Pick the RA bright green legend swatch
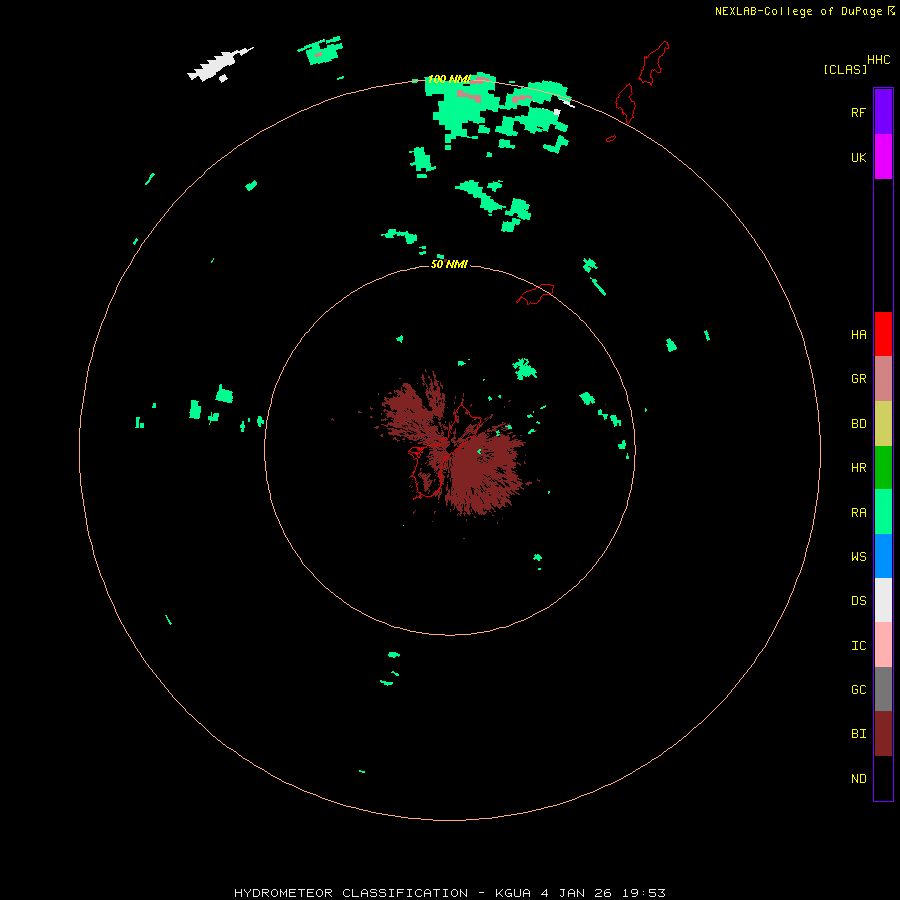The height and width of the screenshot is (900, 900). [x=883, y=512]
